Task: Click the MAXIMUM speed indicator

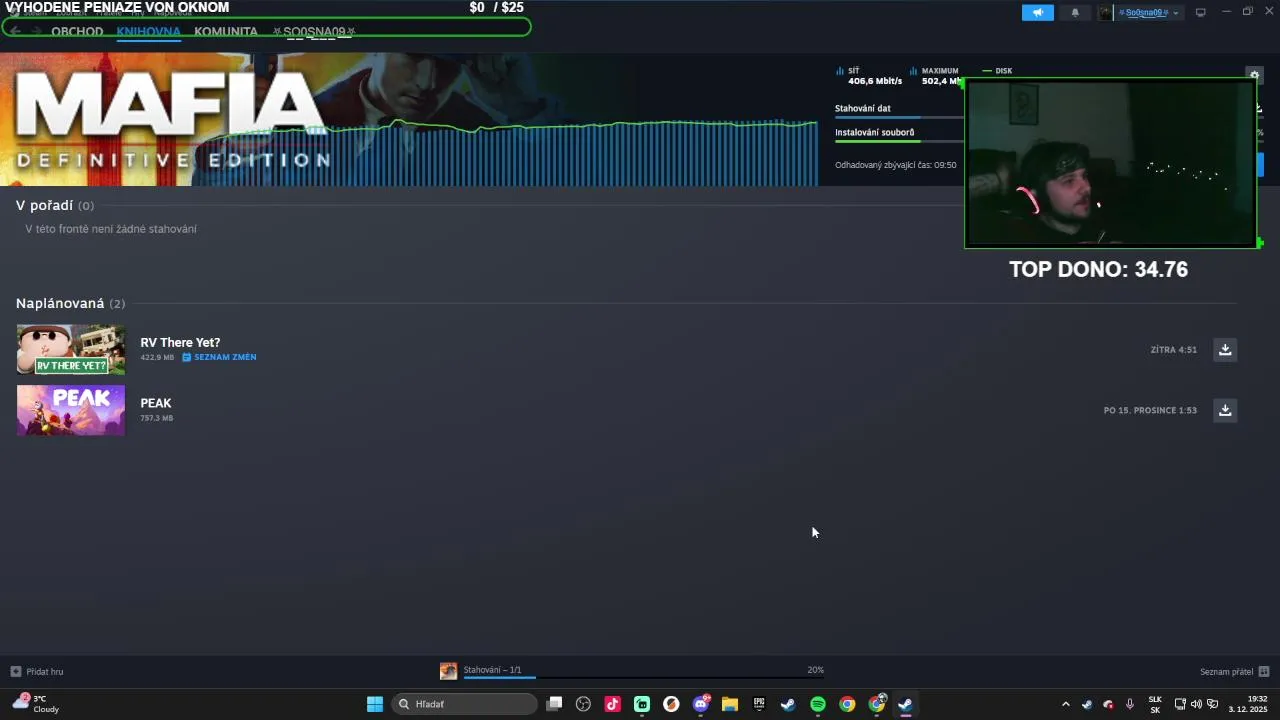Action: click(x=935, y=76)
